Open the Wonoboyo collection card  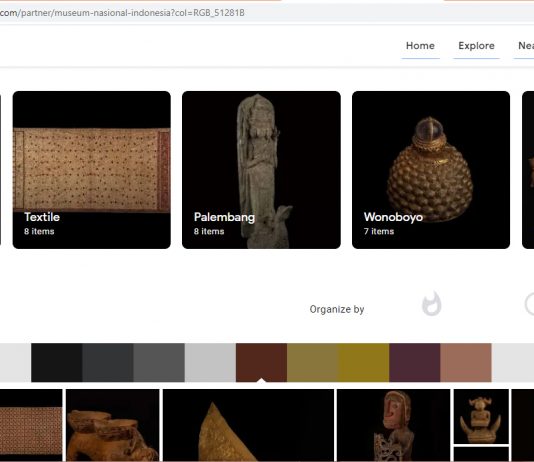coord(431,170)
